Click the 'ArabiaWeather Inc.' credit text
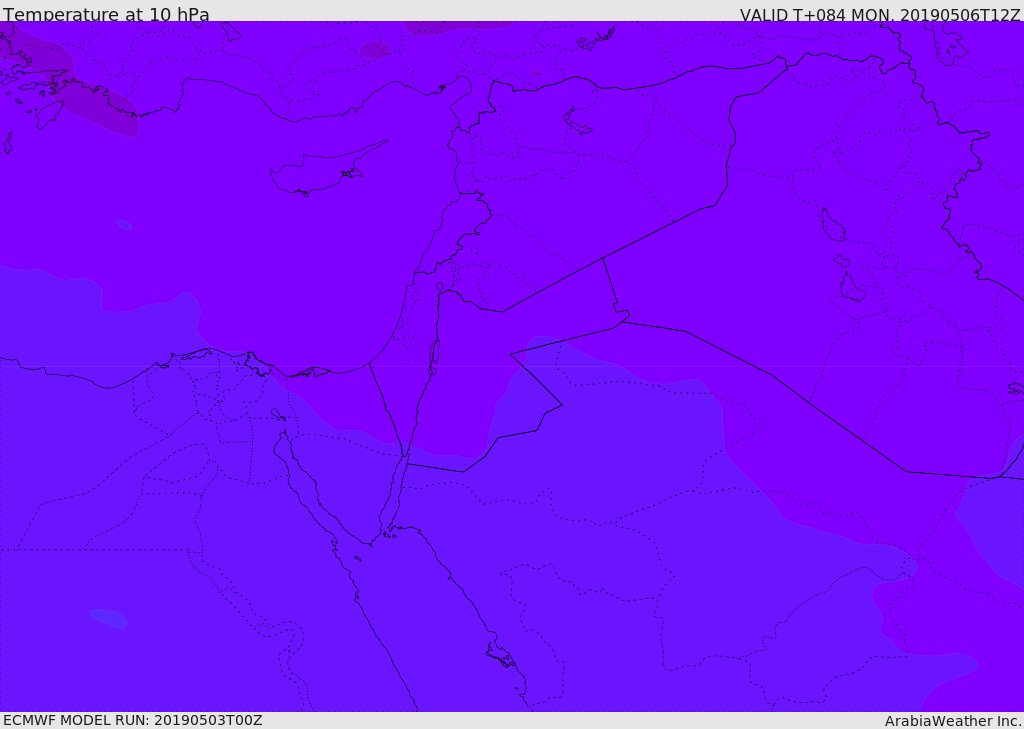The width and height of the screenshot is (1024, 729). click(953, 721)
